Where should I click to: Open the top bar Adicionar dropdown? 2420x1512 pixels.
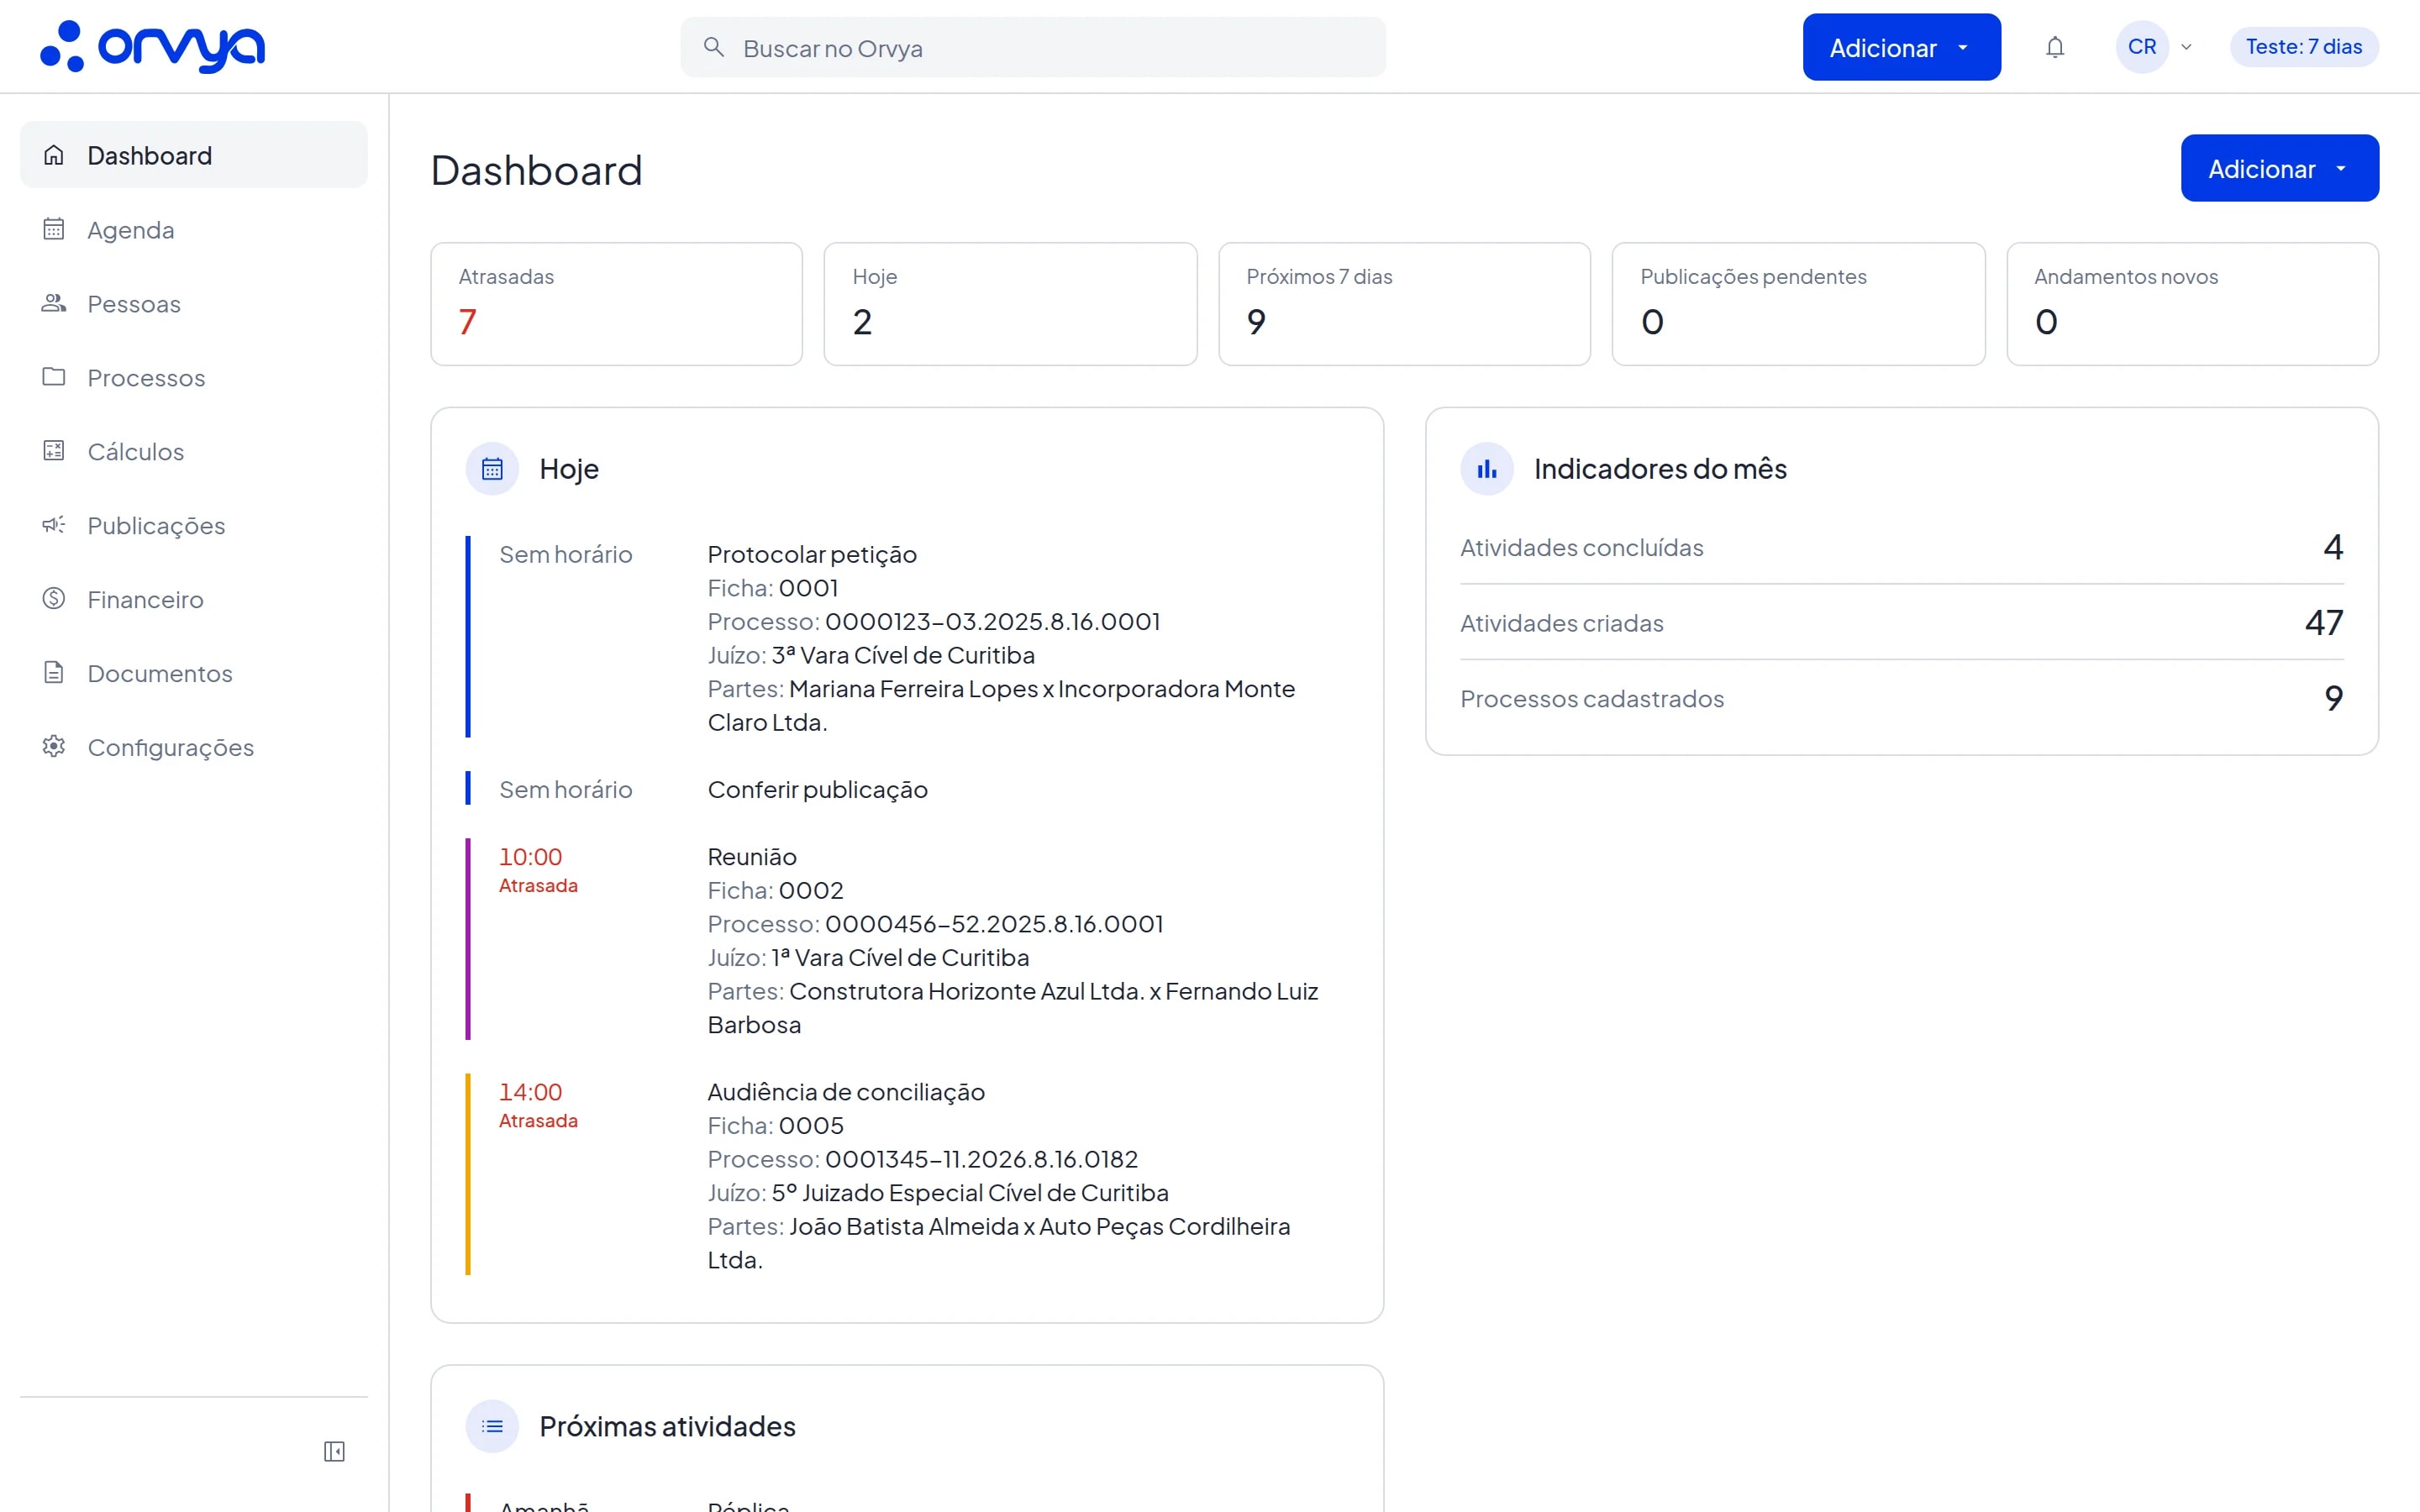coord(1901,47)
